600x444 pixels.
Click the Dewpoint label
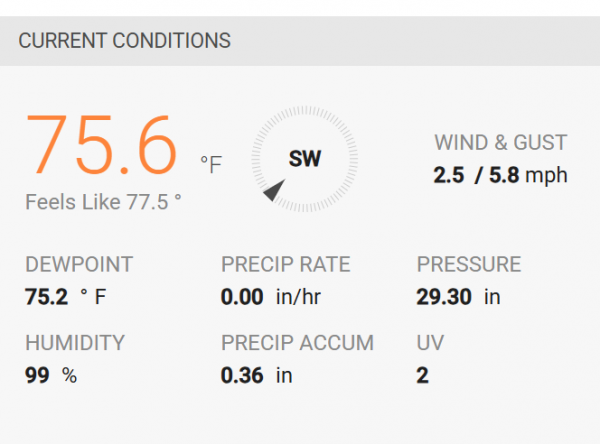(x=79, y=265)
